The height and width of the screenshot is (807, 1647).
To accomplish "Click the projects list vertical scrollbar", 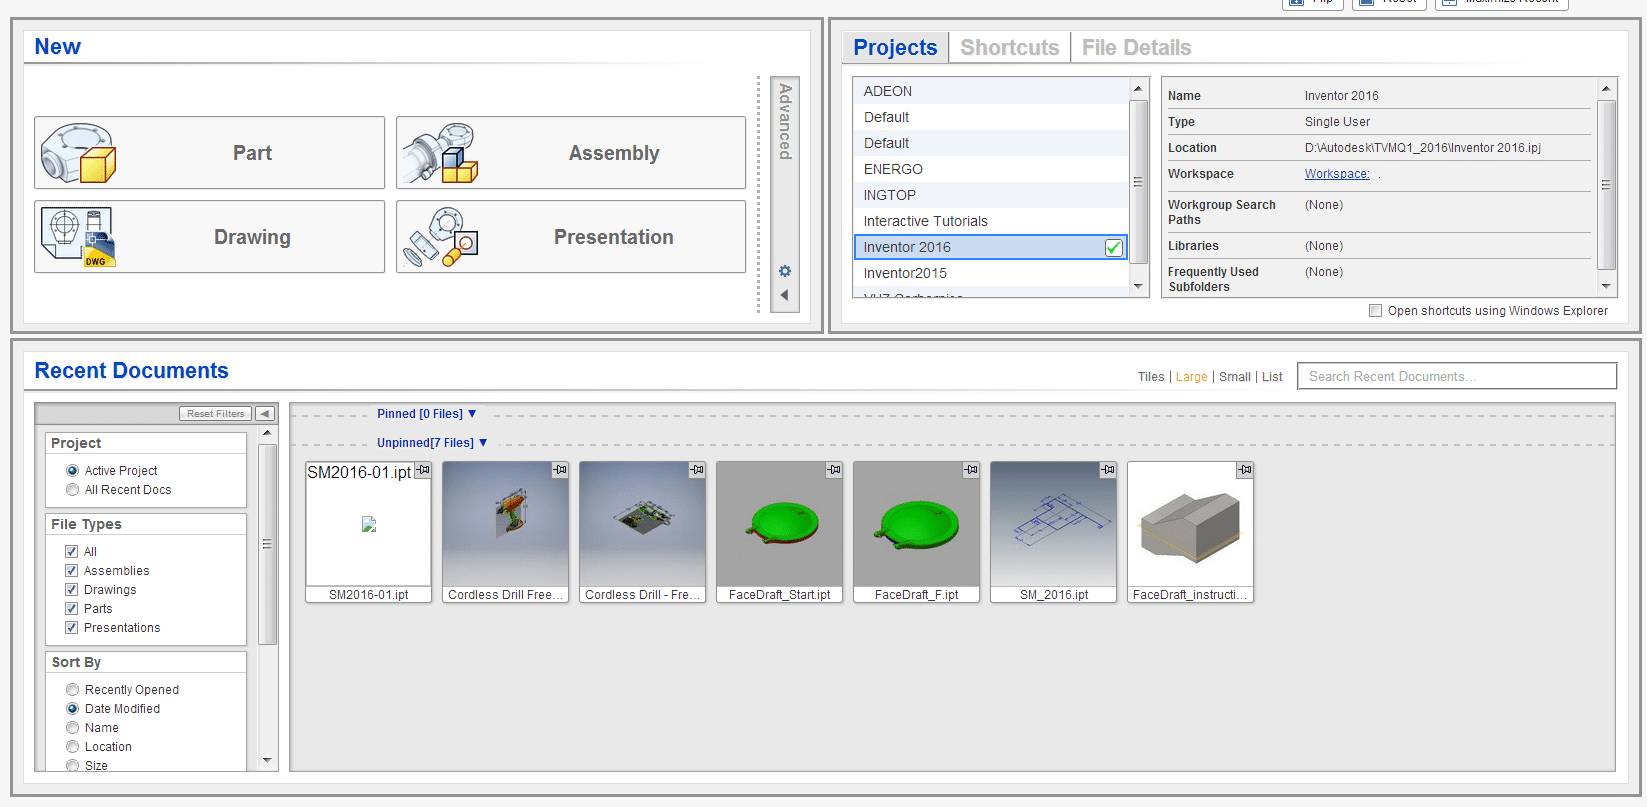I will point(1138,182).
